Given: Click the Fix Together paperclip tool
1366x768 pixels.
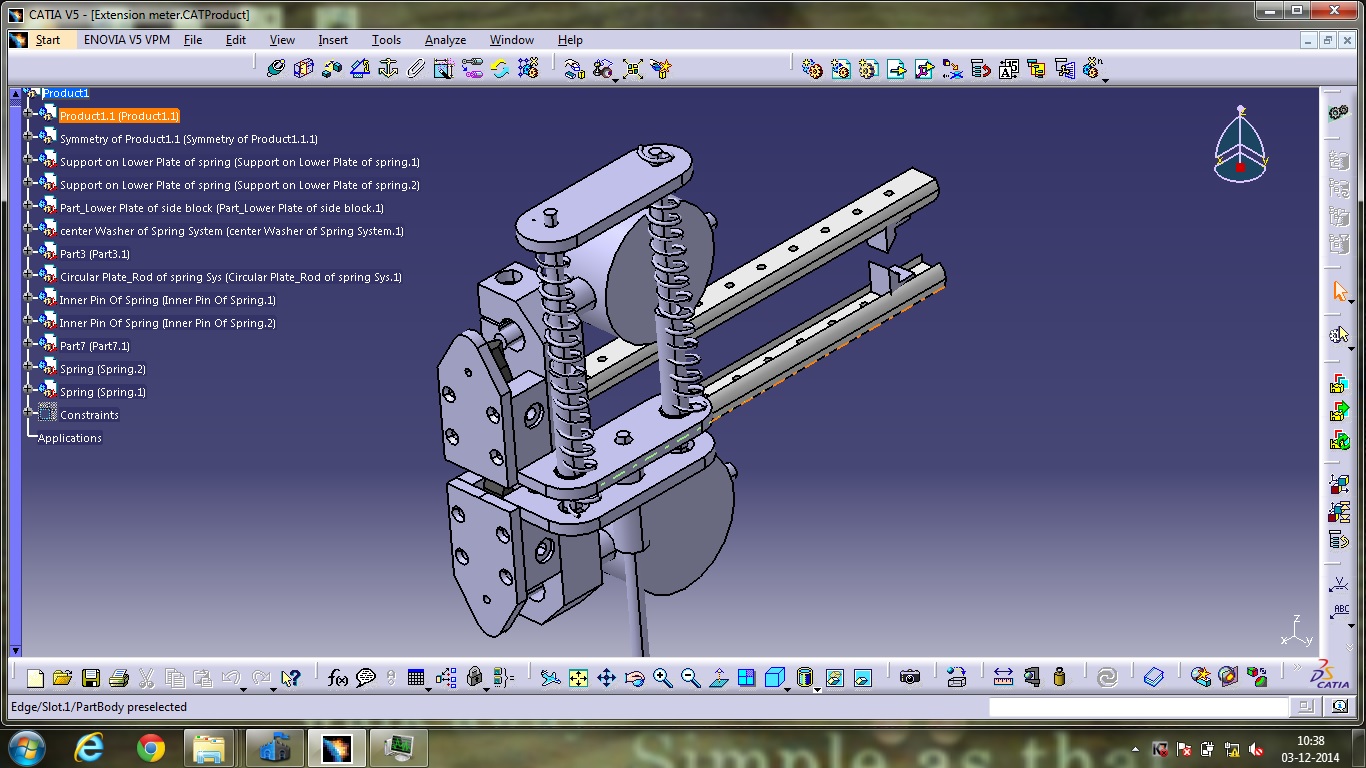Looking at the screenshot, I should [x=416, y=68].
